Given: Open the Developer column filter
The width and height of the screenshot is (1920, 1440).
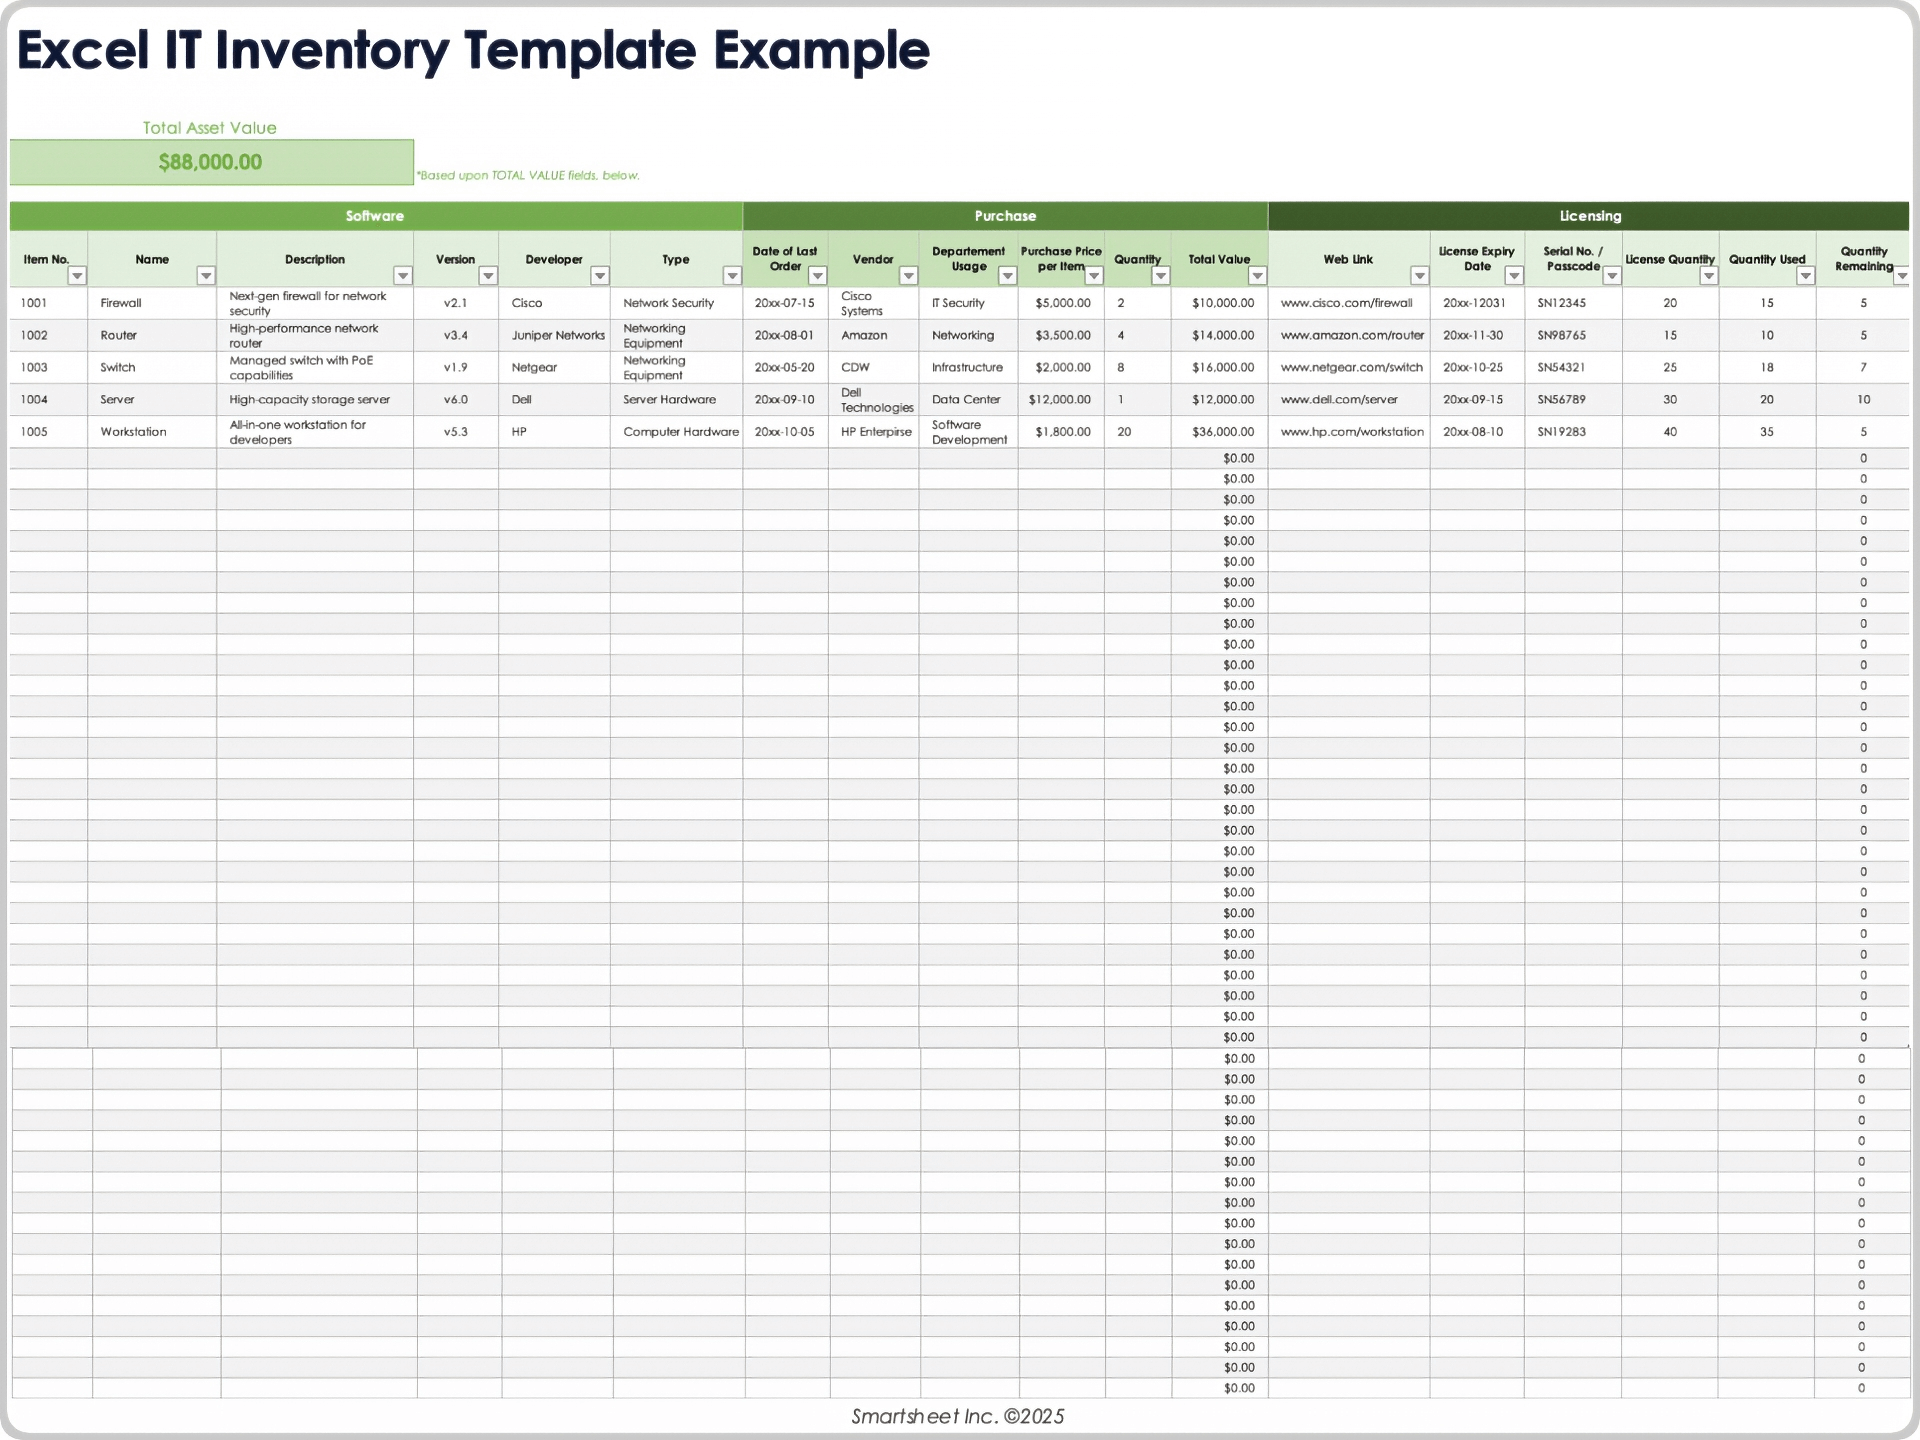Looking at the screenshot, I should tap(601, 276).
